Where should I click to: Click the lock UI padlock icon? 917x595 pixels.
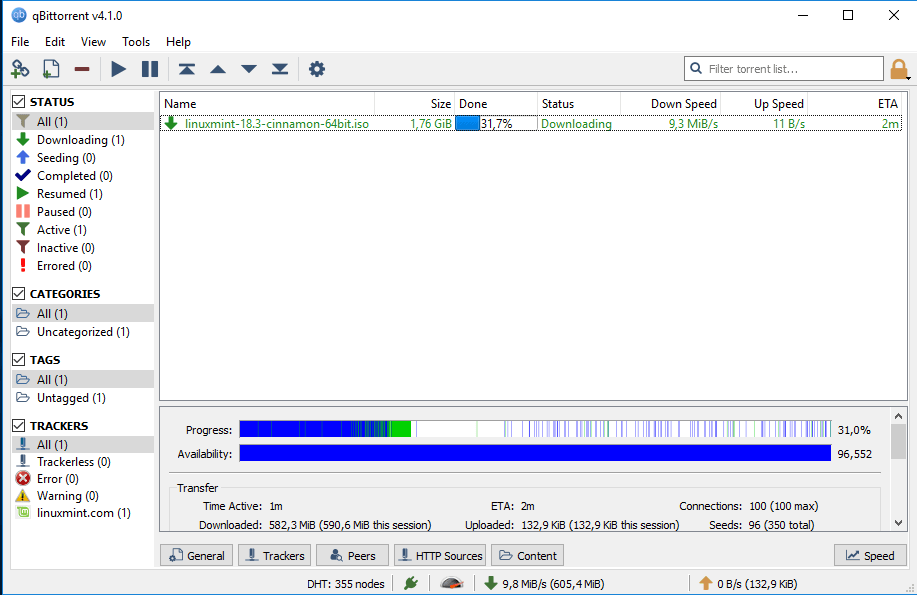click(898, 69)
